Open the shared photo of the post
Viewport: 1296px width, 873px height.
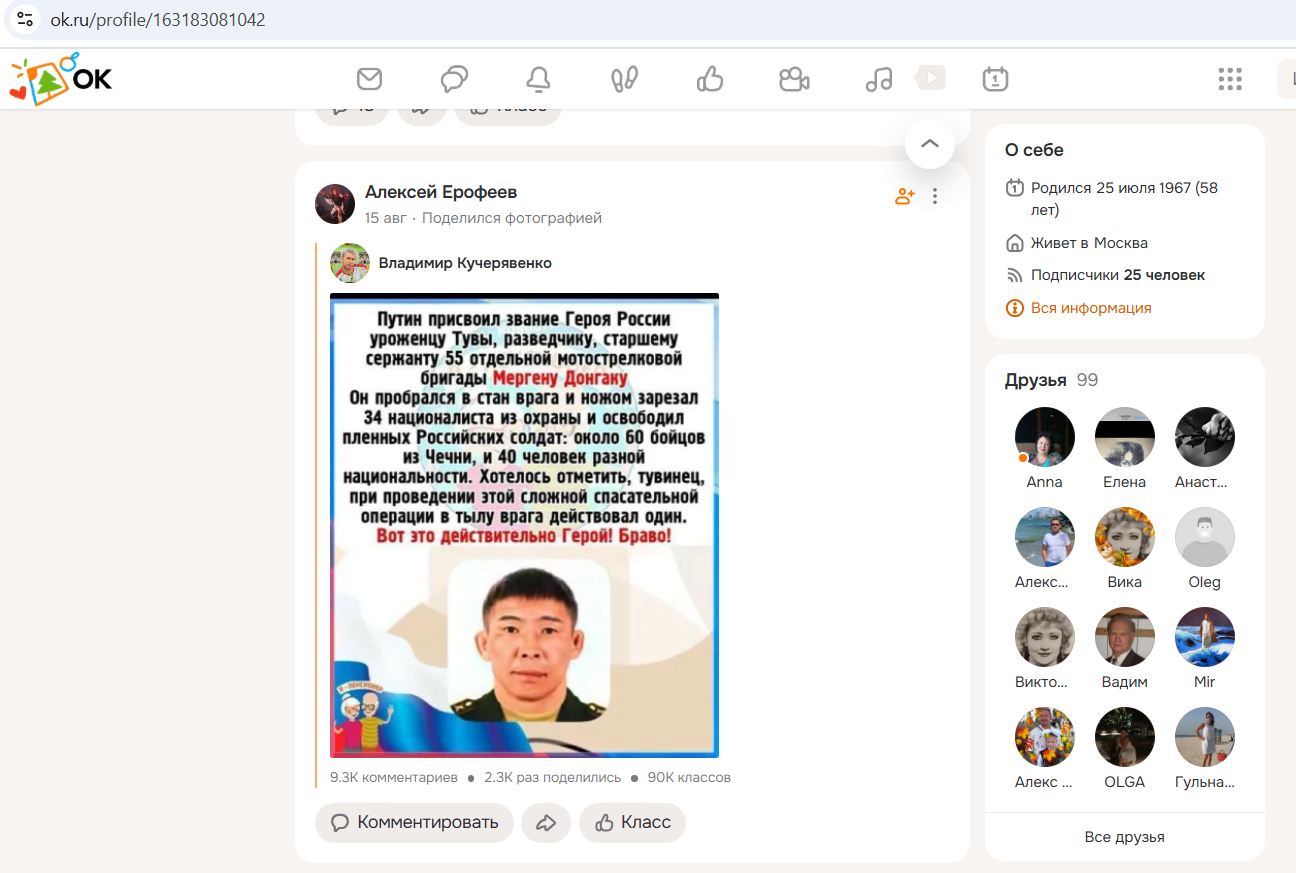[524, 525]
